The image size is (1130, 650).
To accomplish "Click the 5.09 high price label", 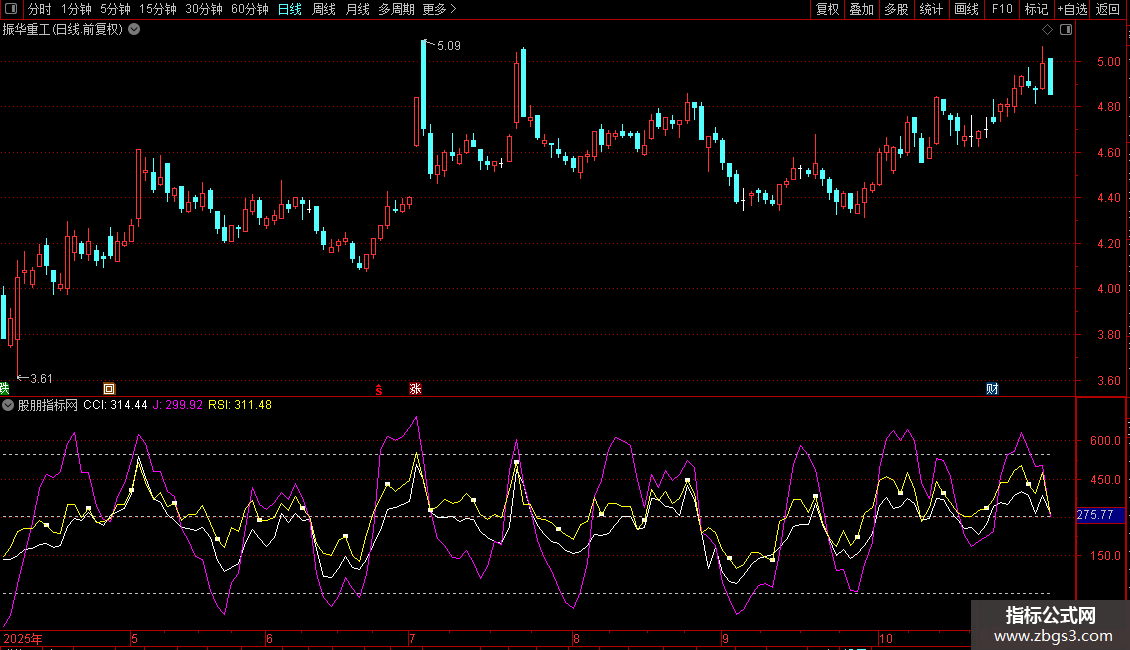I will [449, 46].
